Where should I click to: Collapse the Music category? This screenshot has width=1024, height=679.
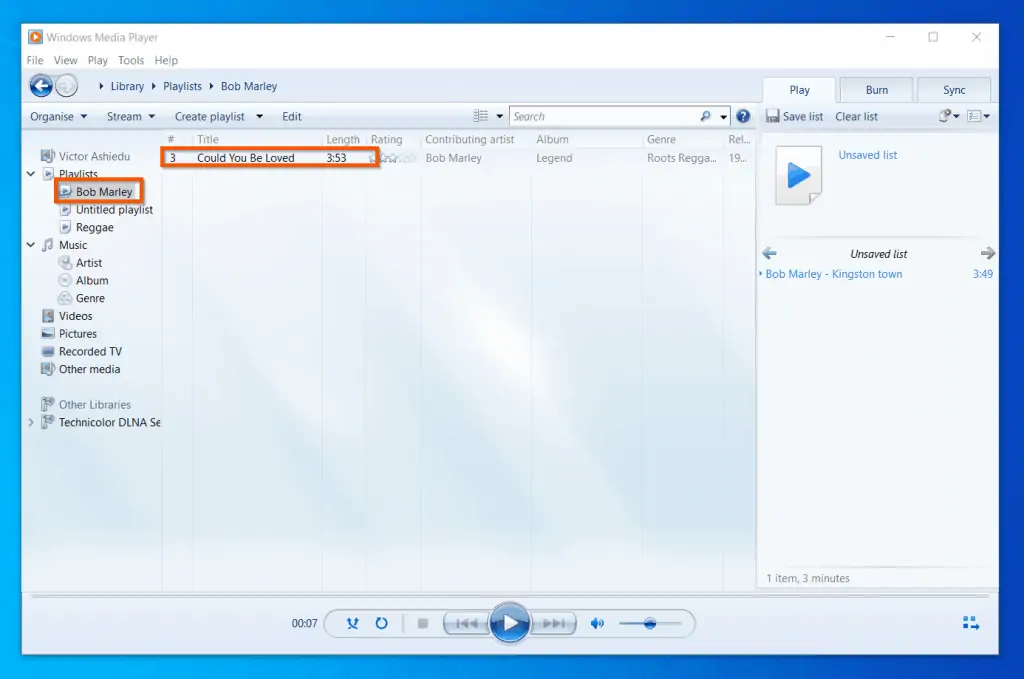[31, 245]
